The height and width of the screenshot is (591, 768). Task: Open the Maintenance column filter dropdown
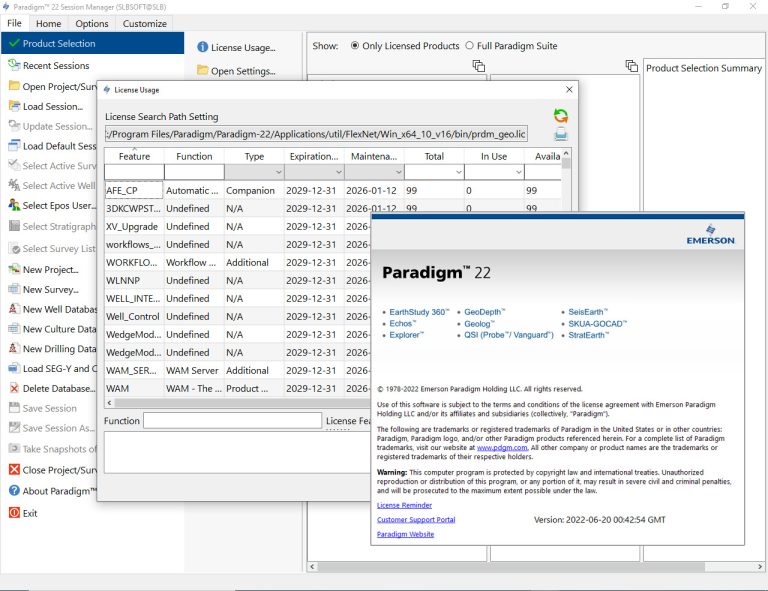pos(398,172)
